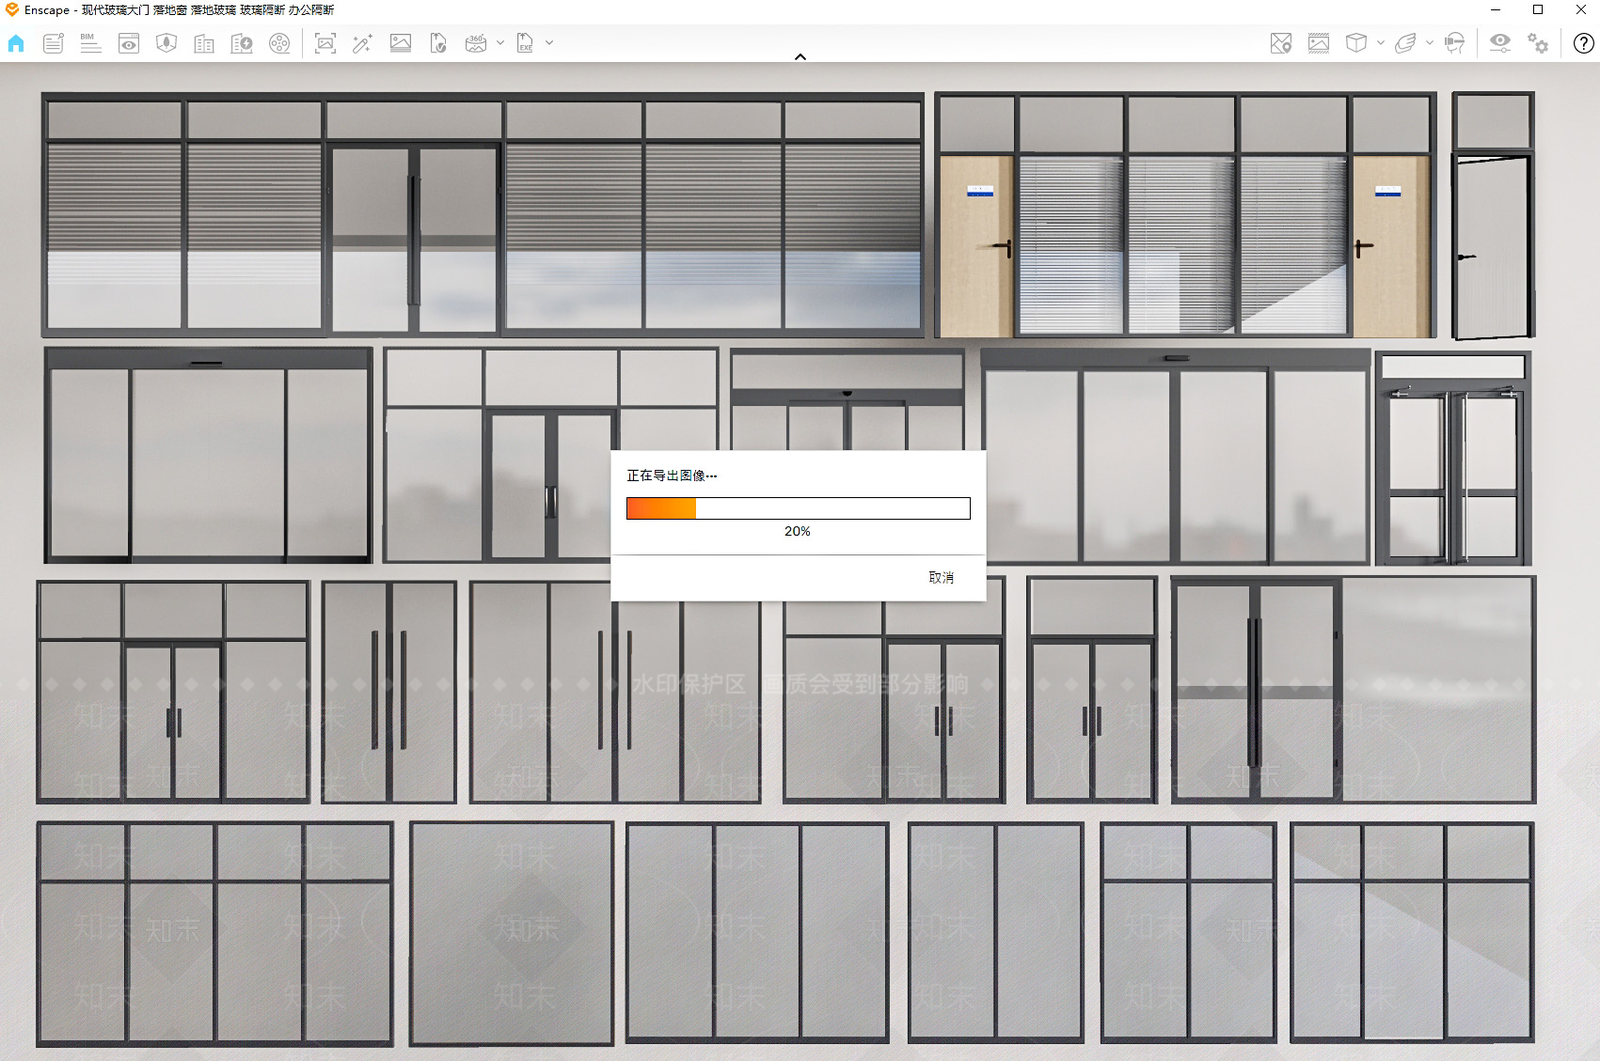
Task: Click the Enscape logo in the title bar
Action: [12, 10]
